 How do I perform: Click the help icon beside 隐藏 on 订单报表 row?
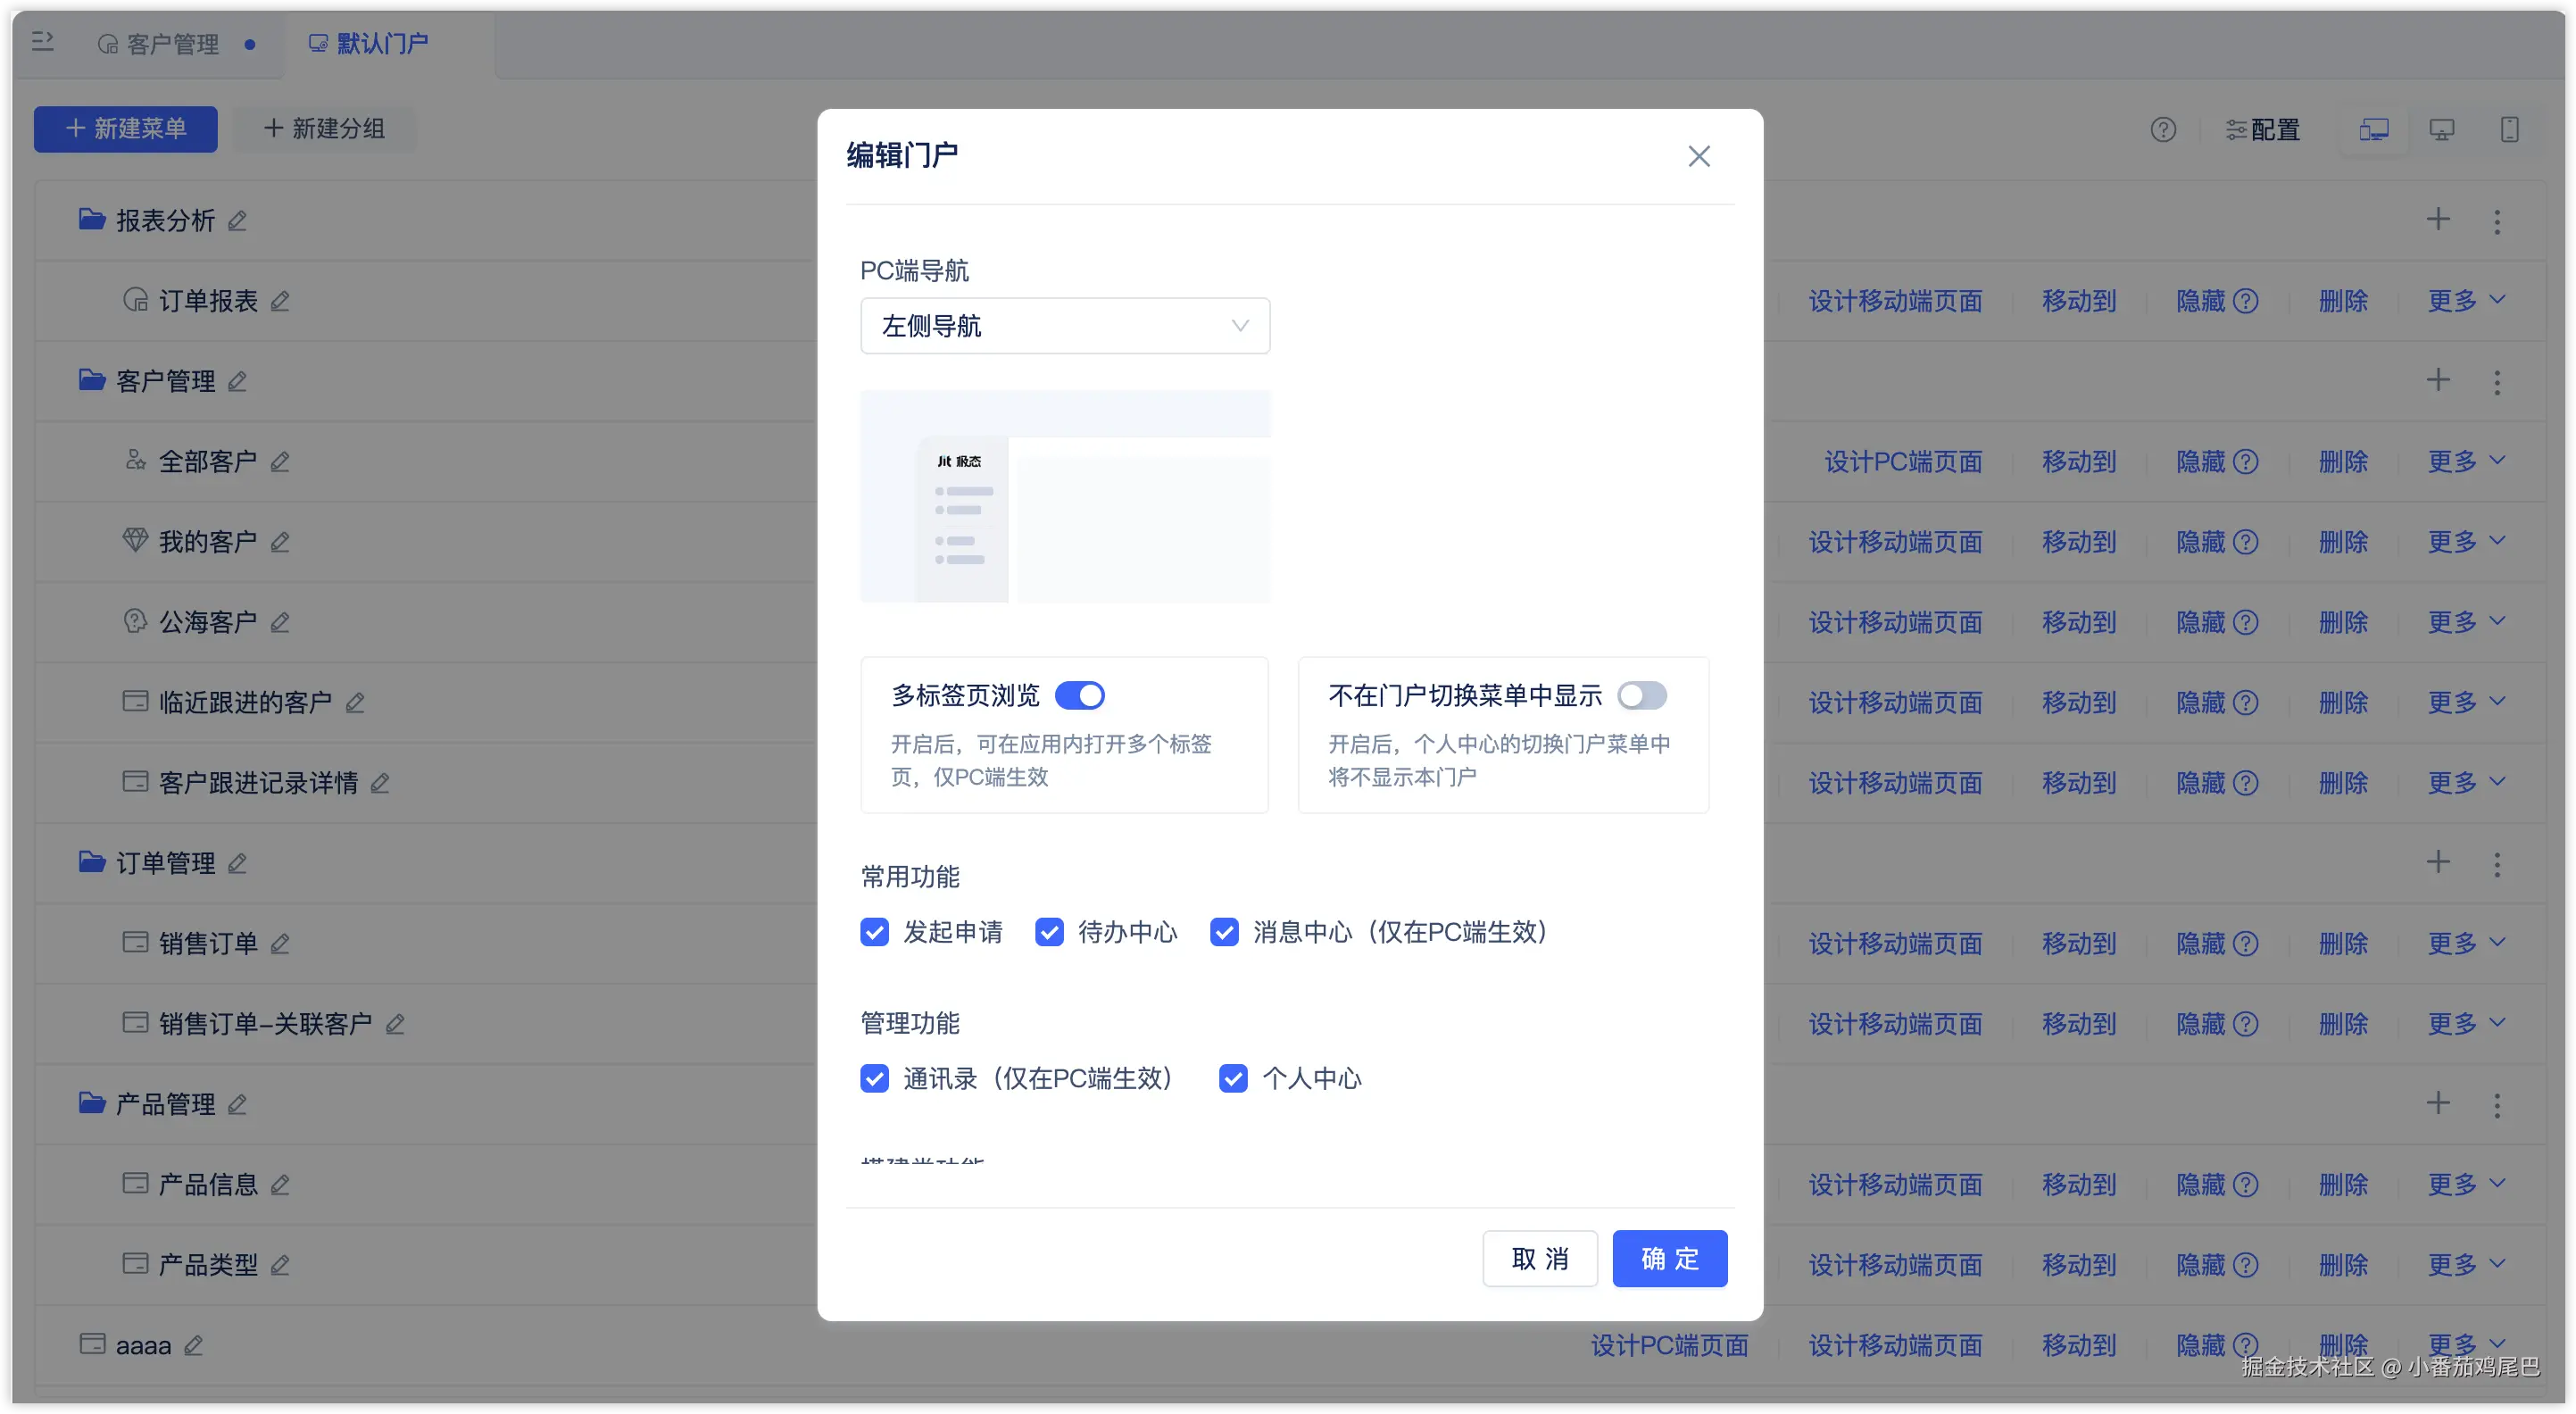[x=2246, y=301]
